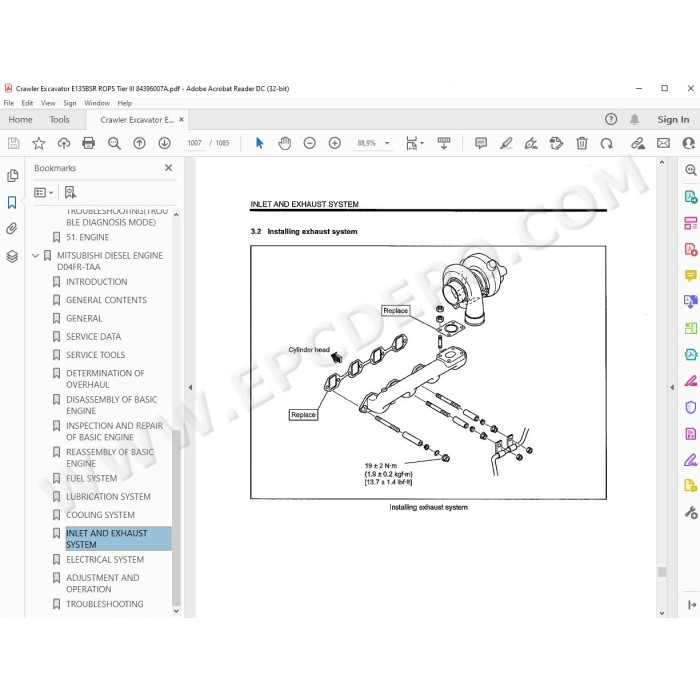This screenshot has height=700, width=700.
Task: Toggle page thumbnails panel
Action: tap(12, 175)
